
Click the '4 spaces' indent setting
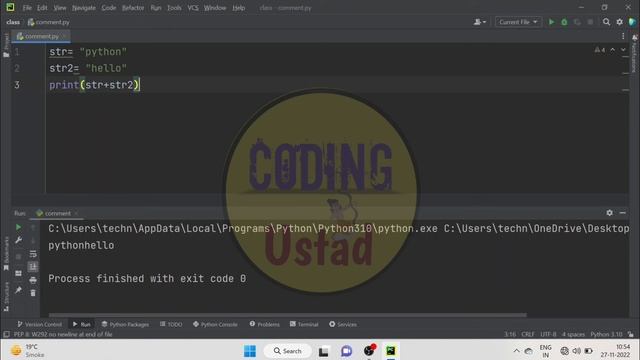(573, 334)
